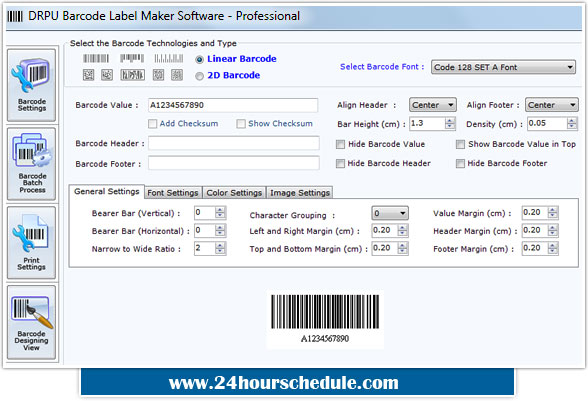Click the Barcode Footer input field

[234, 163]
